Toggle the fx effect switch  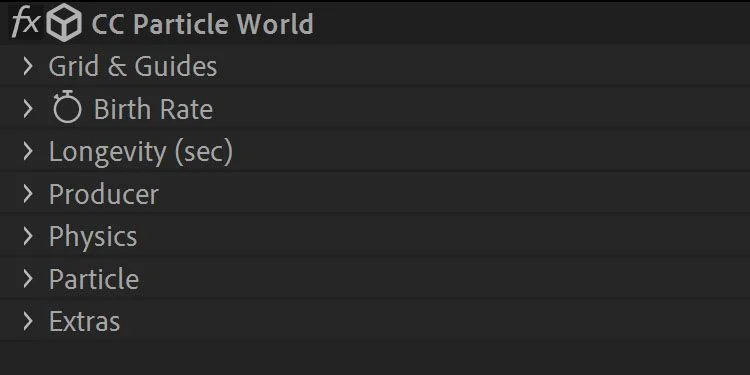[25, 22]
